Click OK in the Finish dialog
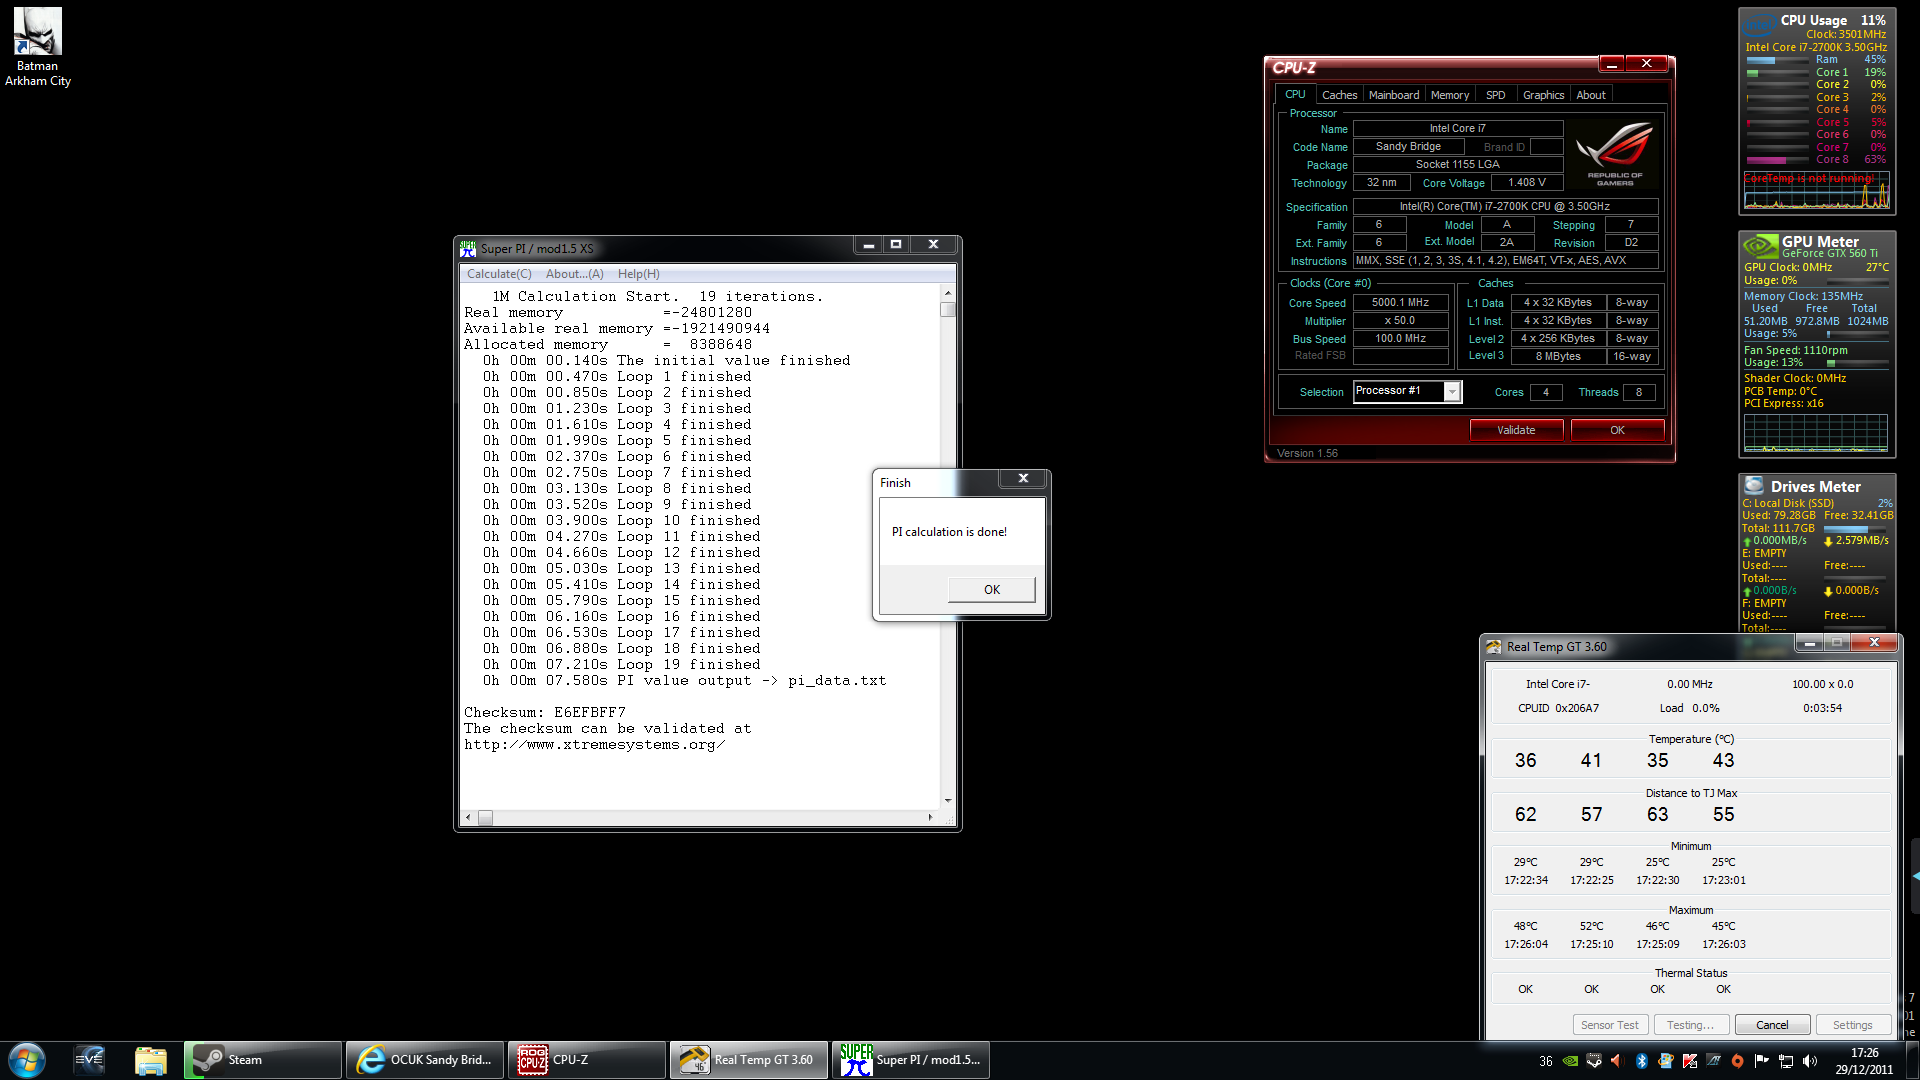 click(991, 590)
